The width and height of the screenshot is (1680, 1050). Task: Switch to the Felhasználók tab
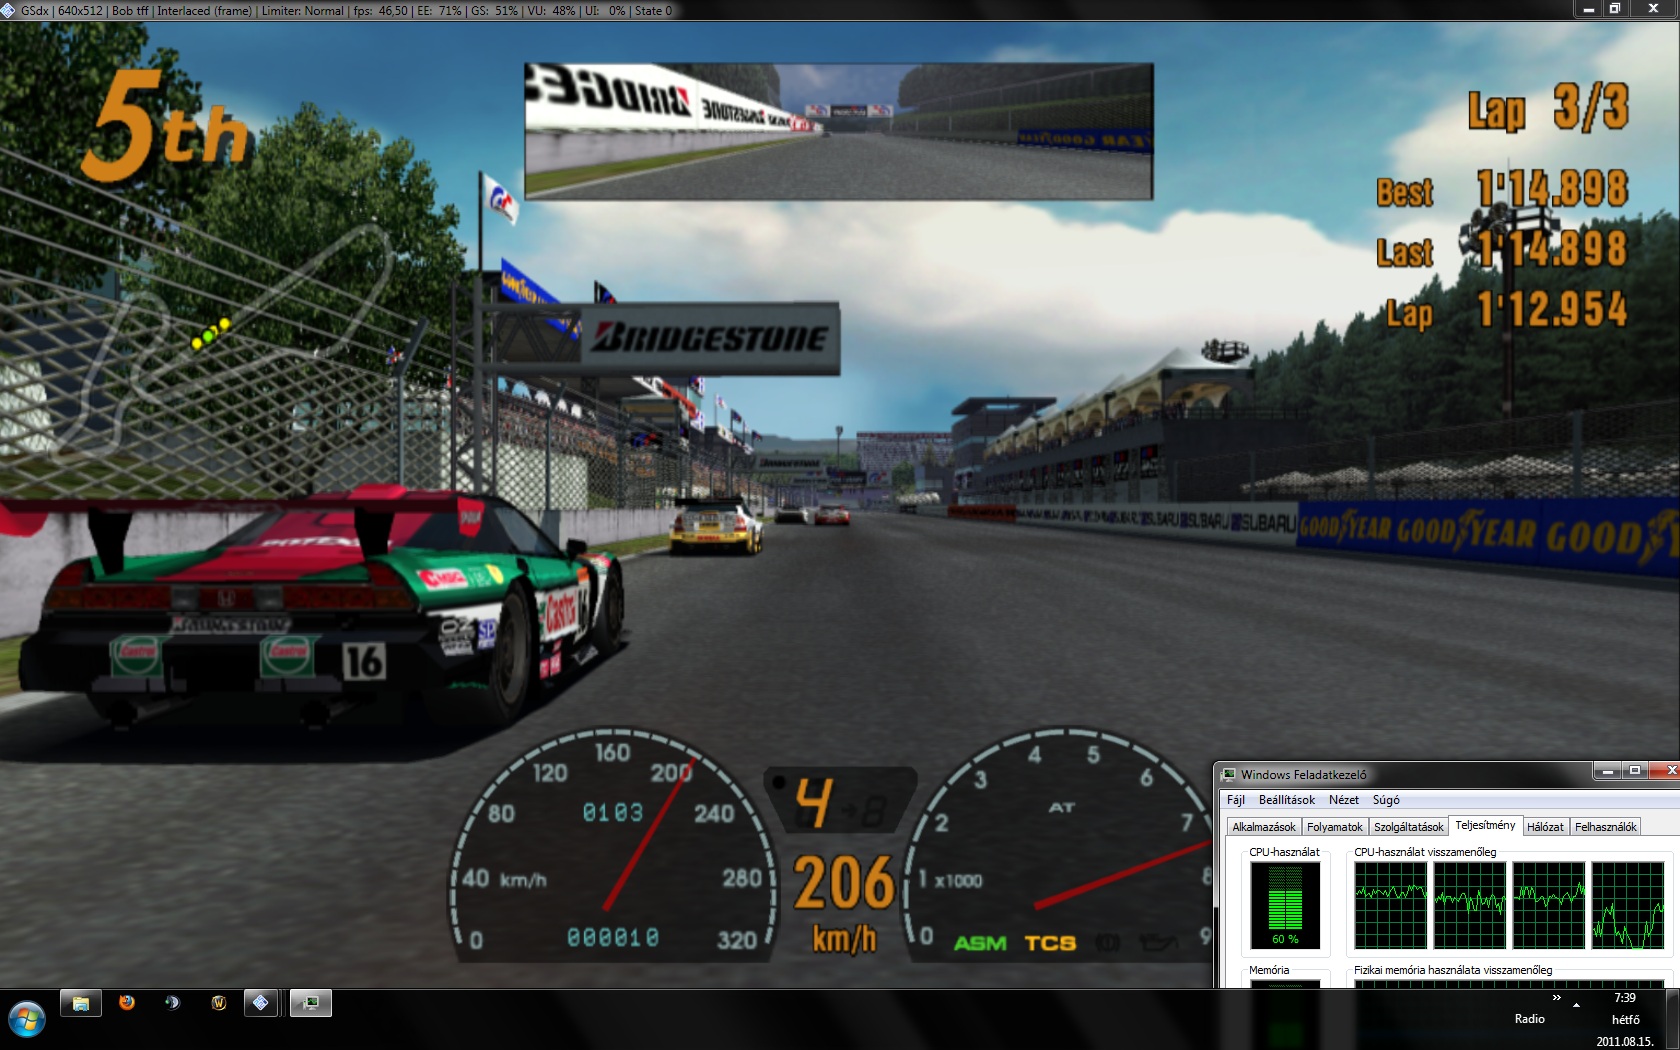click(1606, 827)
